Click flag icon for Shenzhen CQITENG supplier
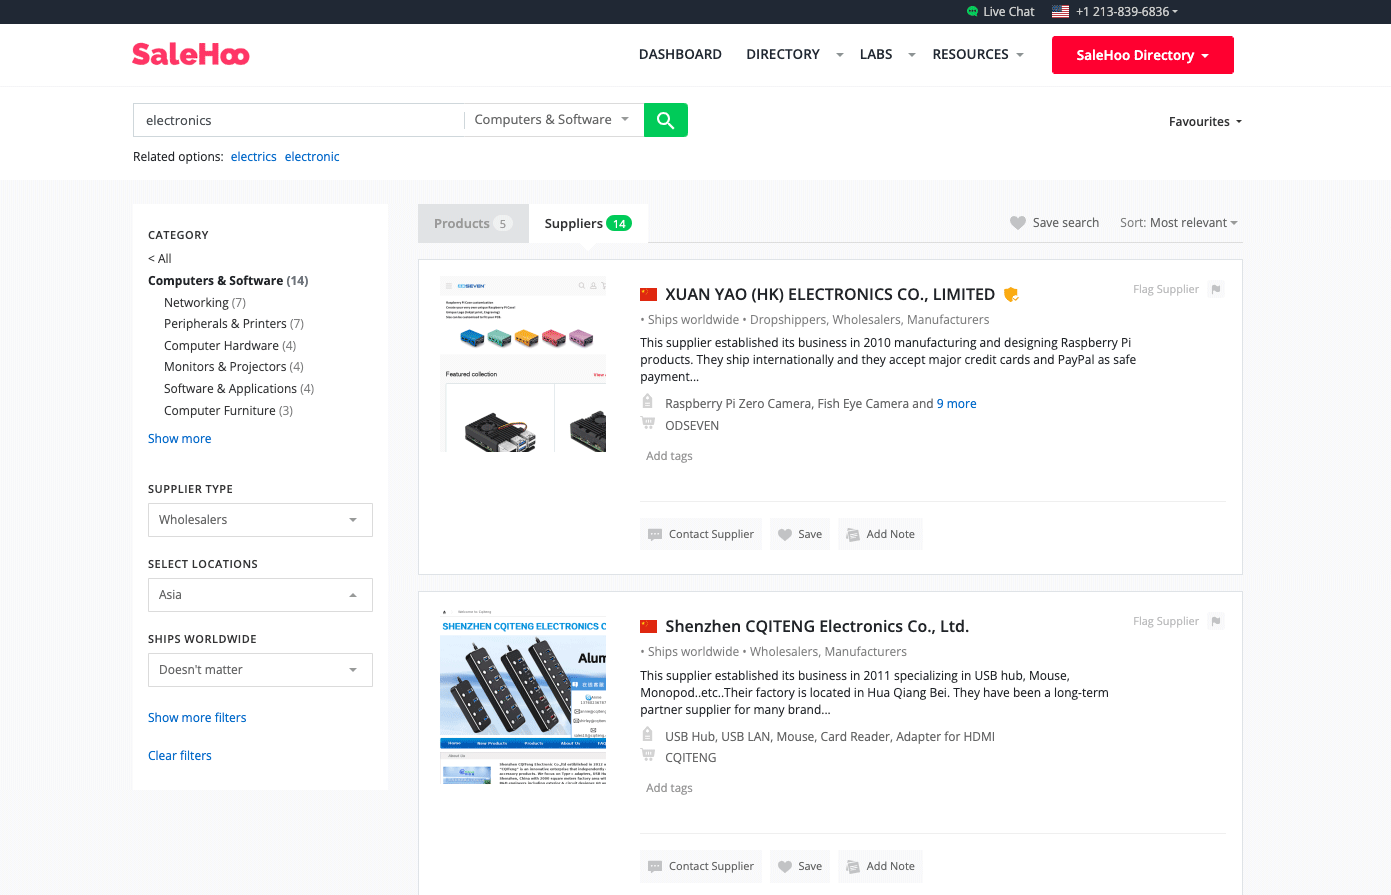Image resolution: width=1391 pixels, height=895 pixels. pos(1215,621)
